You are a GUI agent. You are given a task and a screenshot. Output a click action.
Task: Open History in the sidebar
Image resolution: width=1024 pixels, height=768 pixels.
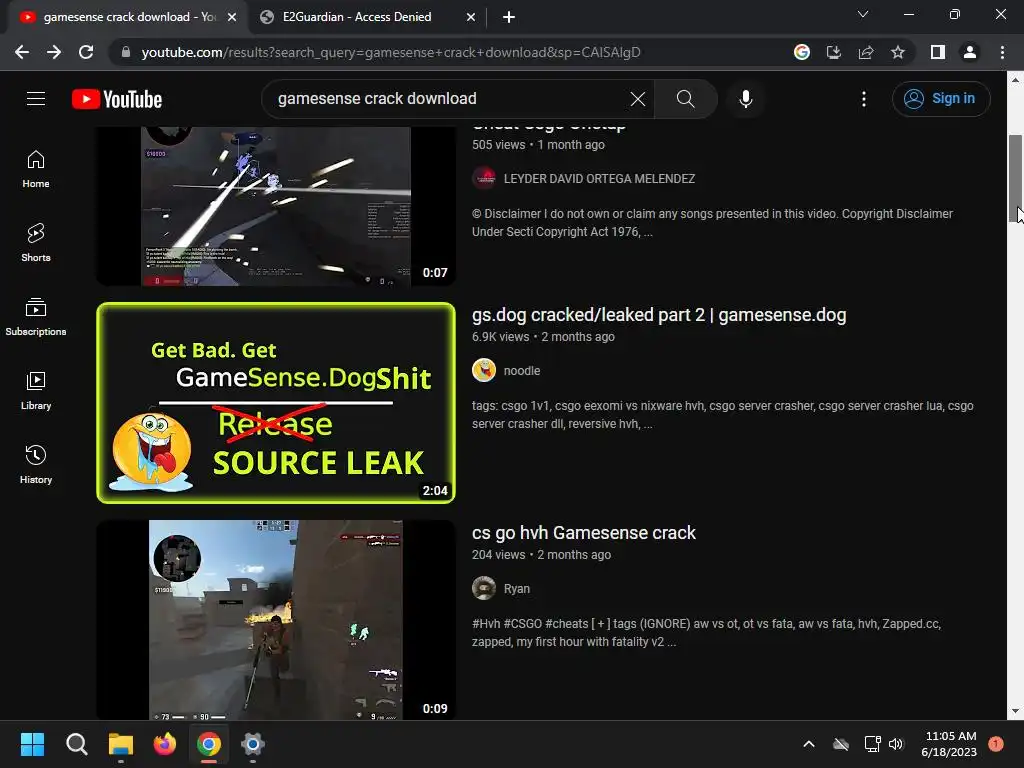tap(36, 464)
